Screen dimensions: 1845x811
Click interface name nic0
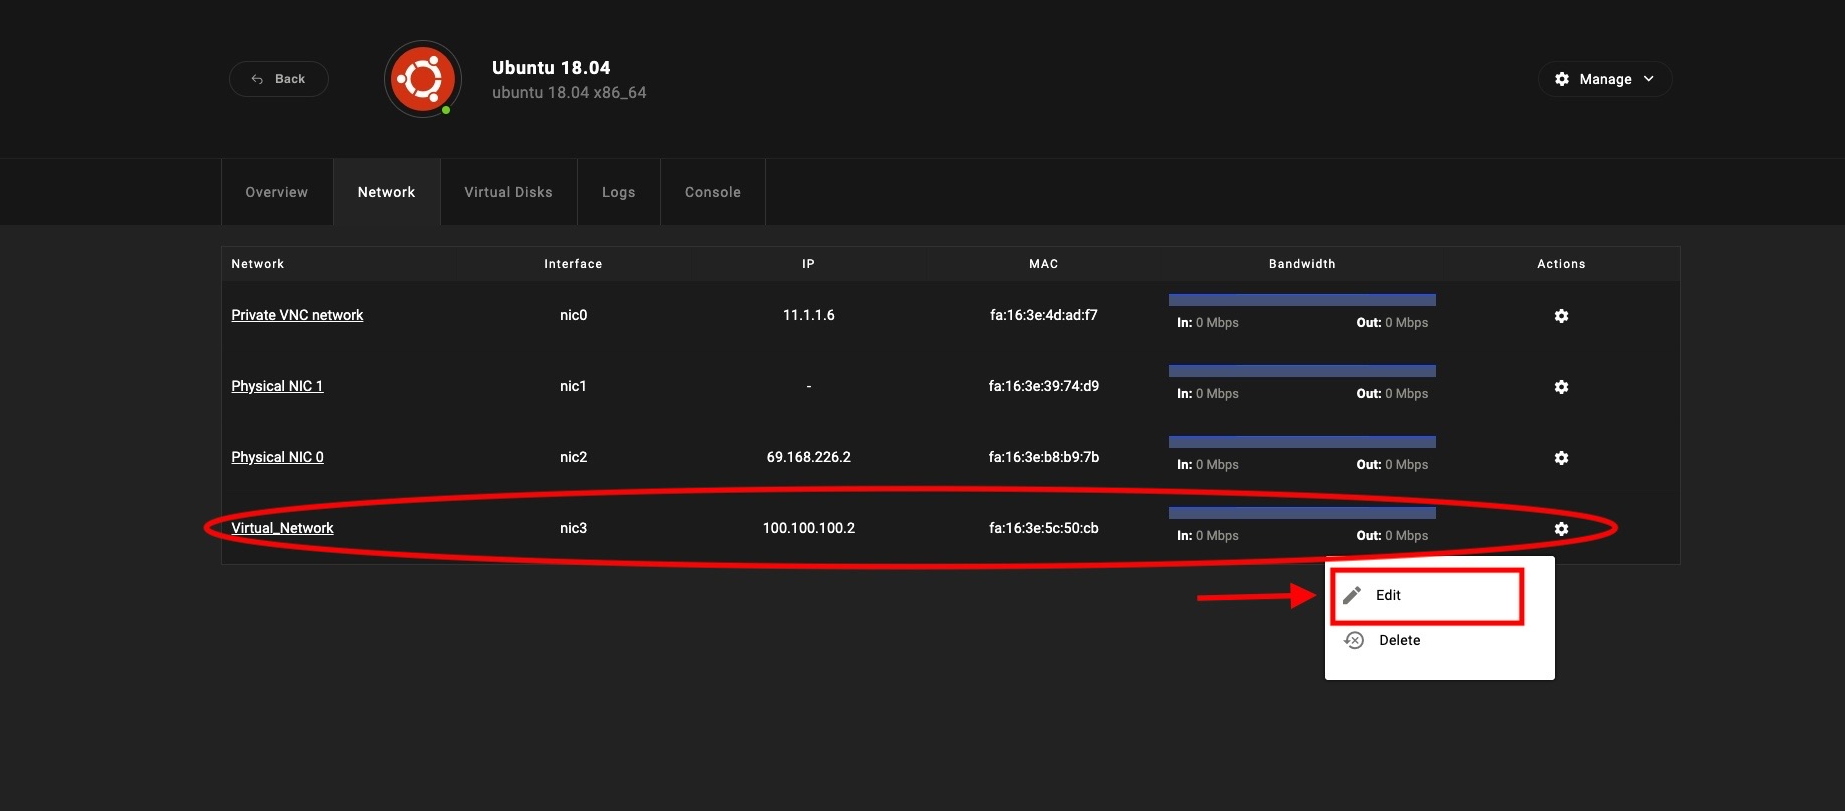point(573,315)
